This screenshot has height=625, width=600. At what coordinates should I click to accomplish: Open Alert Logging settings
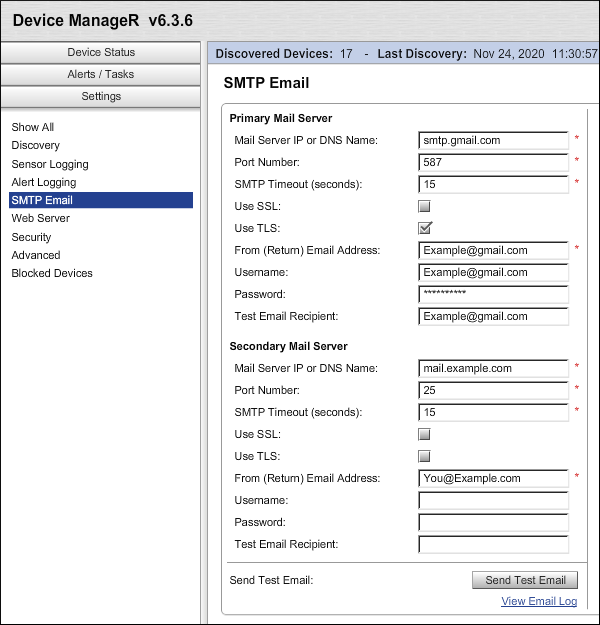point(43,182)
